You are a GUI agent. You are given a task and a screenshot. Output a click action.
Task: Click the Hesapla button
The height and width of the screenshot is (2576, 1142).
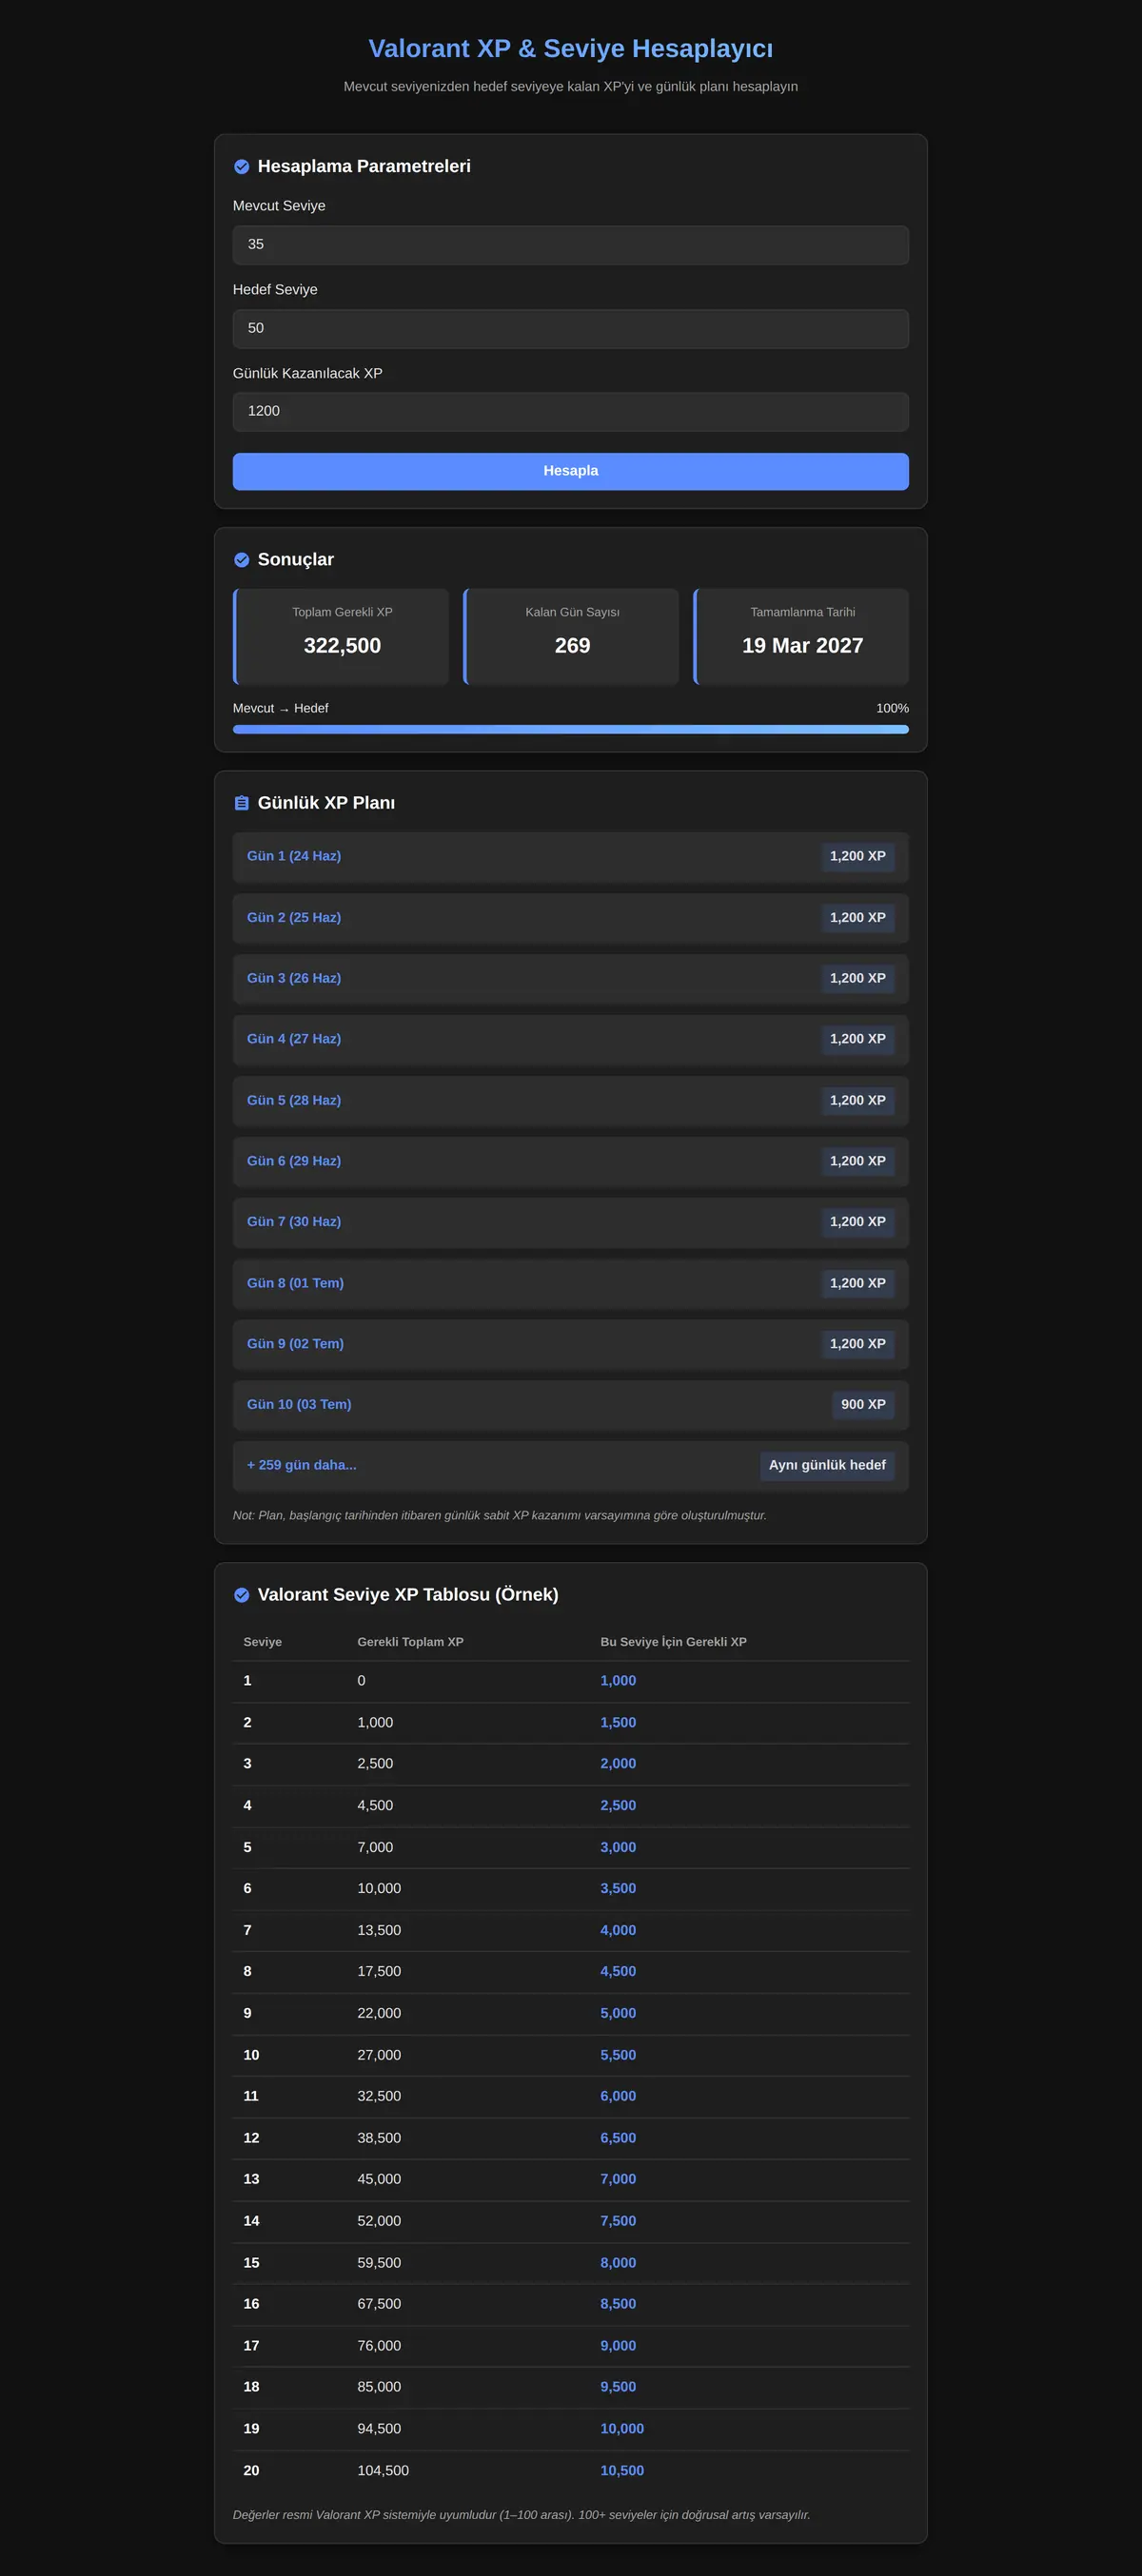click(x=571, y=471)
